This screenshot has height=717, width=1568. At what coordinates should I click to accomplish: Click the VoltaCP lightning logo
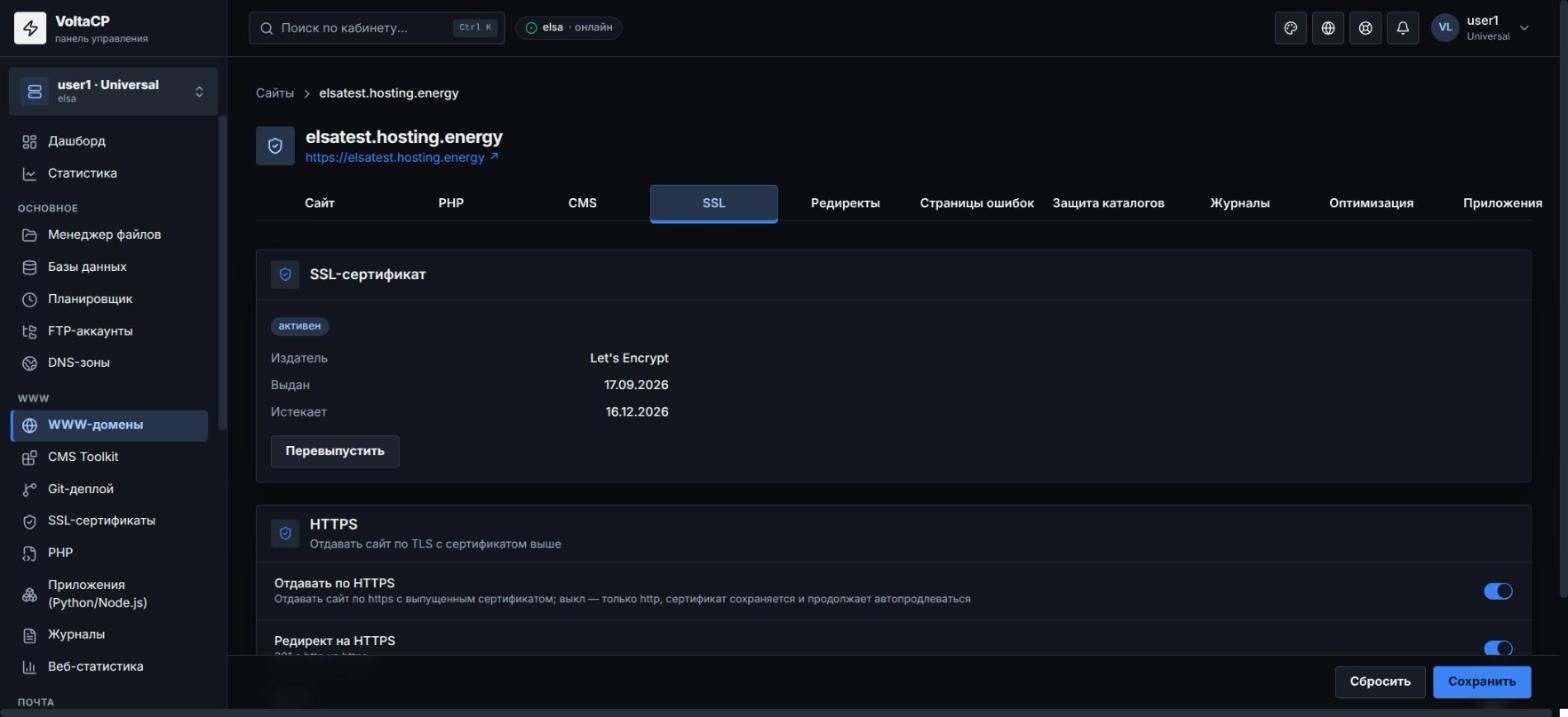pyautogui.click(x=30, y=29)
